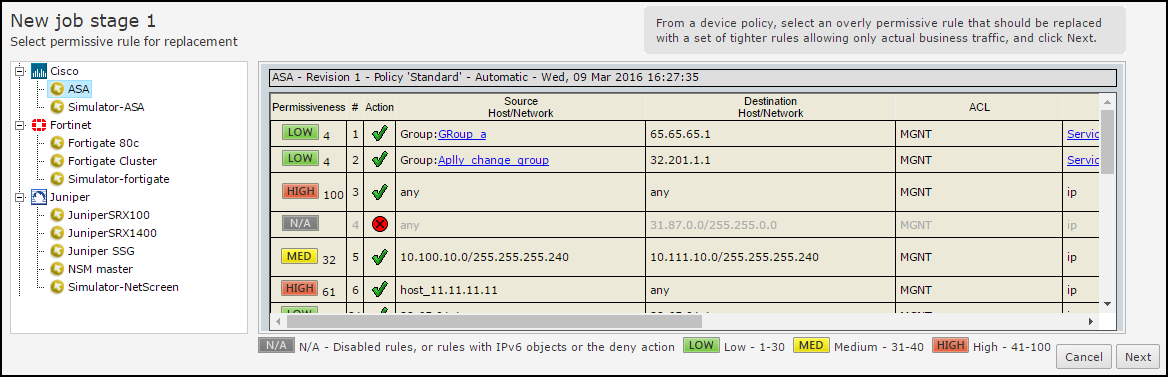
Task: Open the GRoup_a source group link
Action: coord(462,134)
